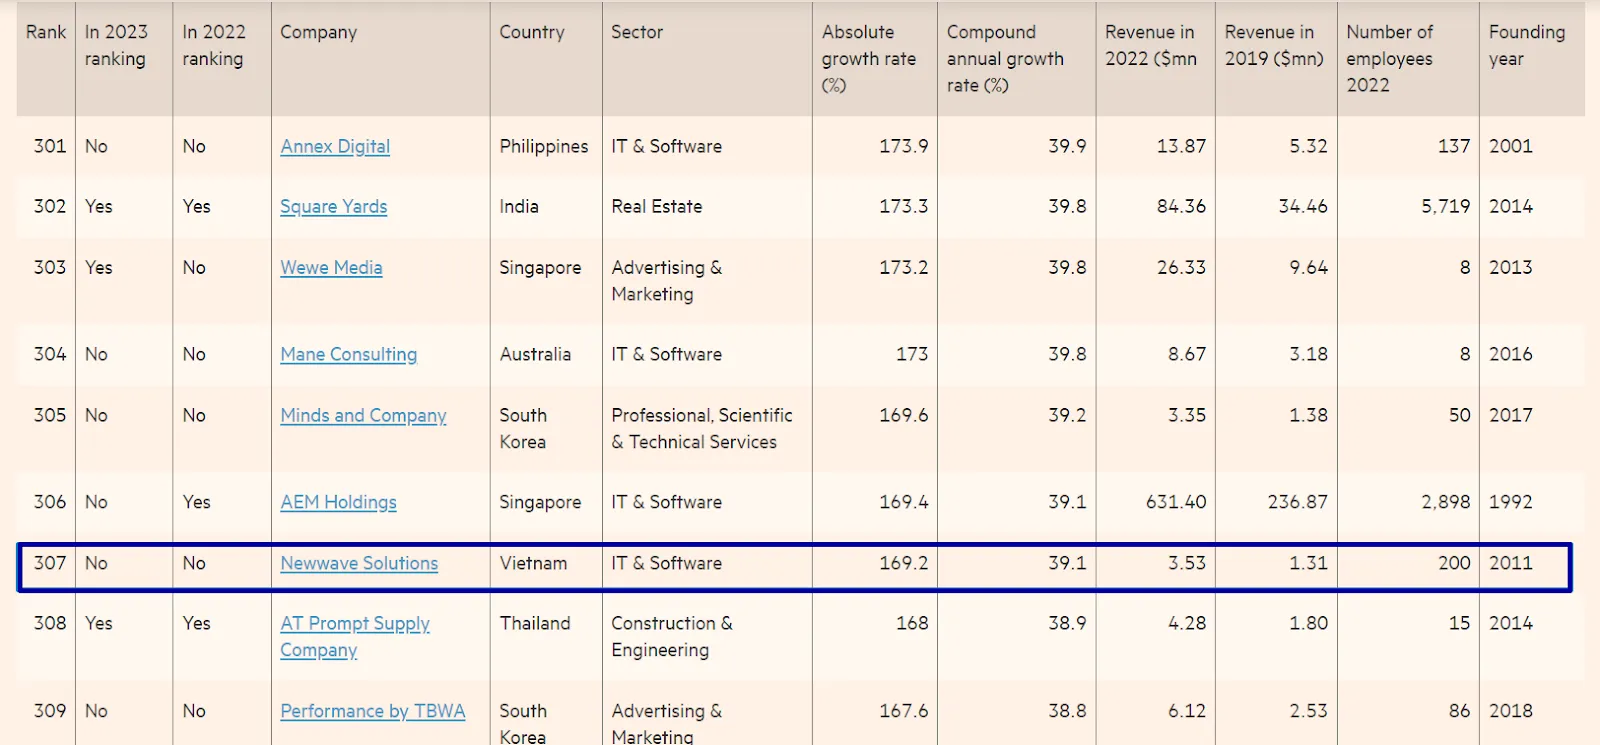Click revenue 2019 value 9.64

(1309, 267)
